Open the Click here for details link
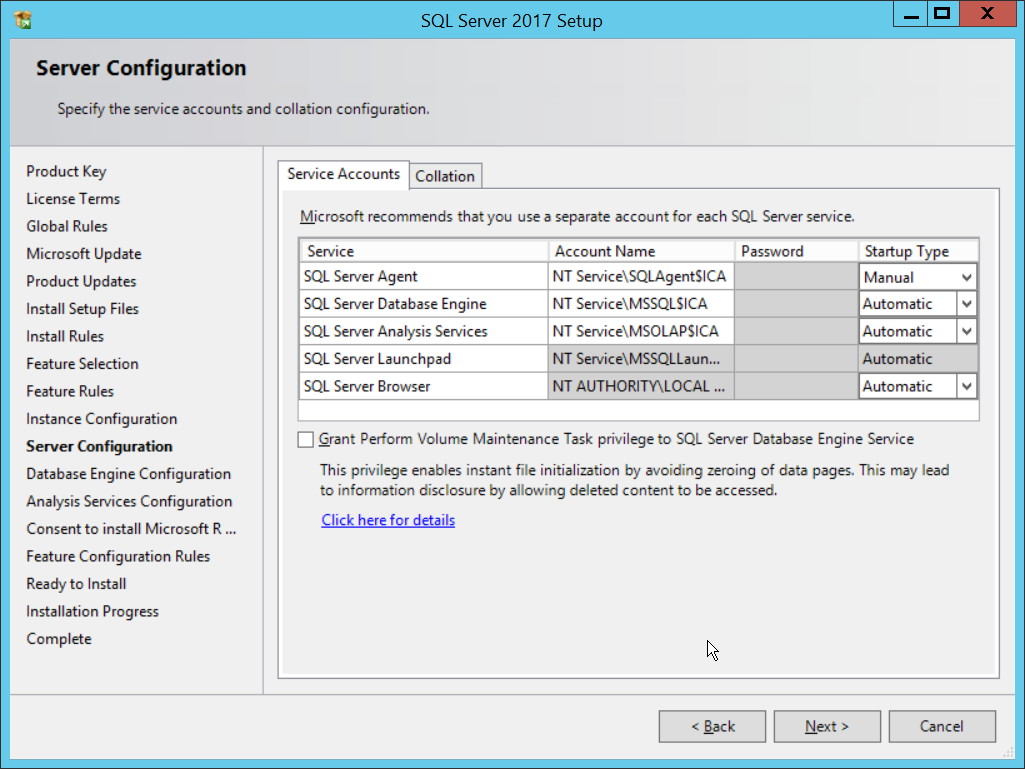This screenshot has height=769, width=1025. click(388, 520)
